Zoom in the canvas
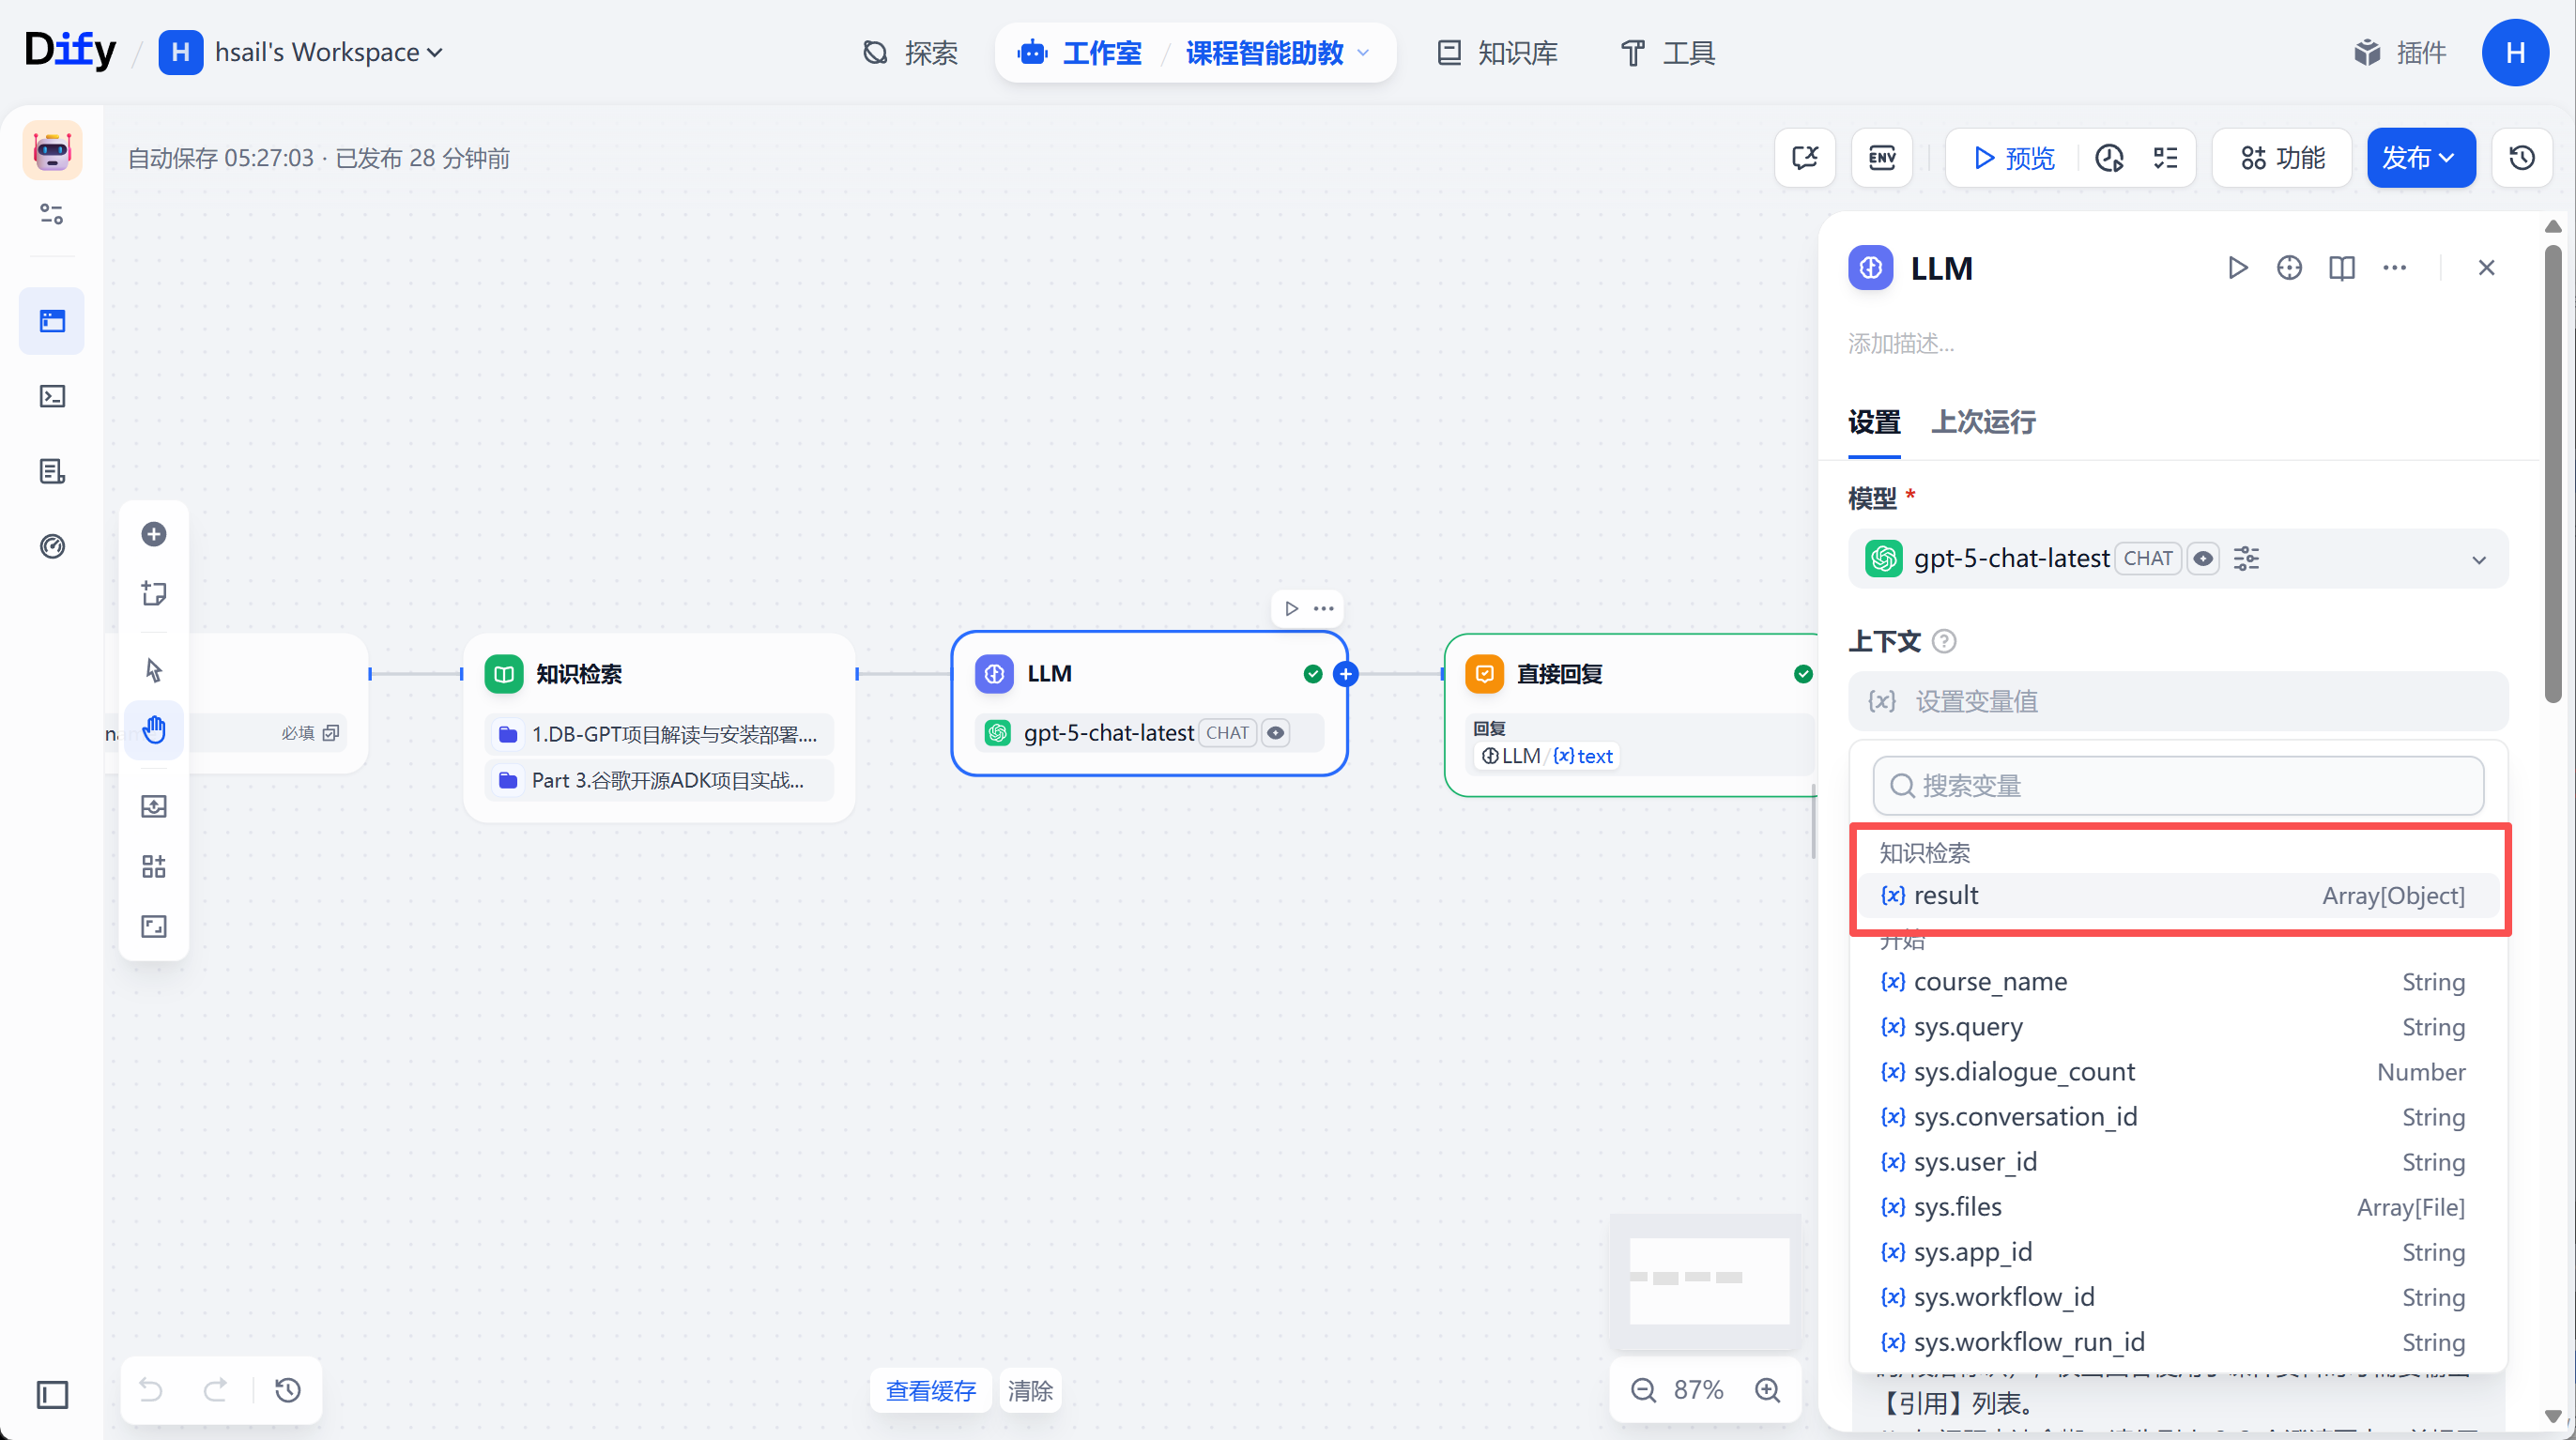 1768,1390
